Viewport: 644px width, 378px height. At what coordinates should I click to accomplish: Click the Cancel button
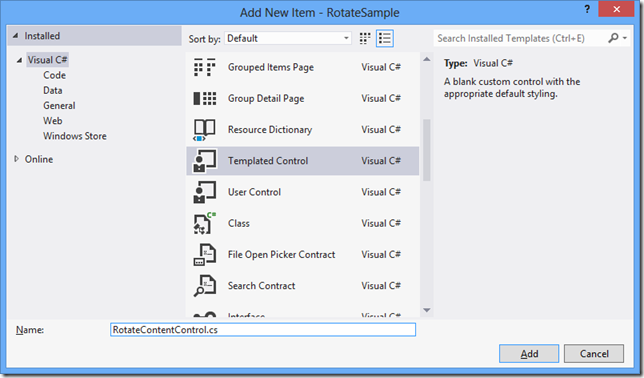594,354
